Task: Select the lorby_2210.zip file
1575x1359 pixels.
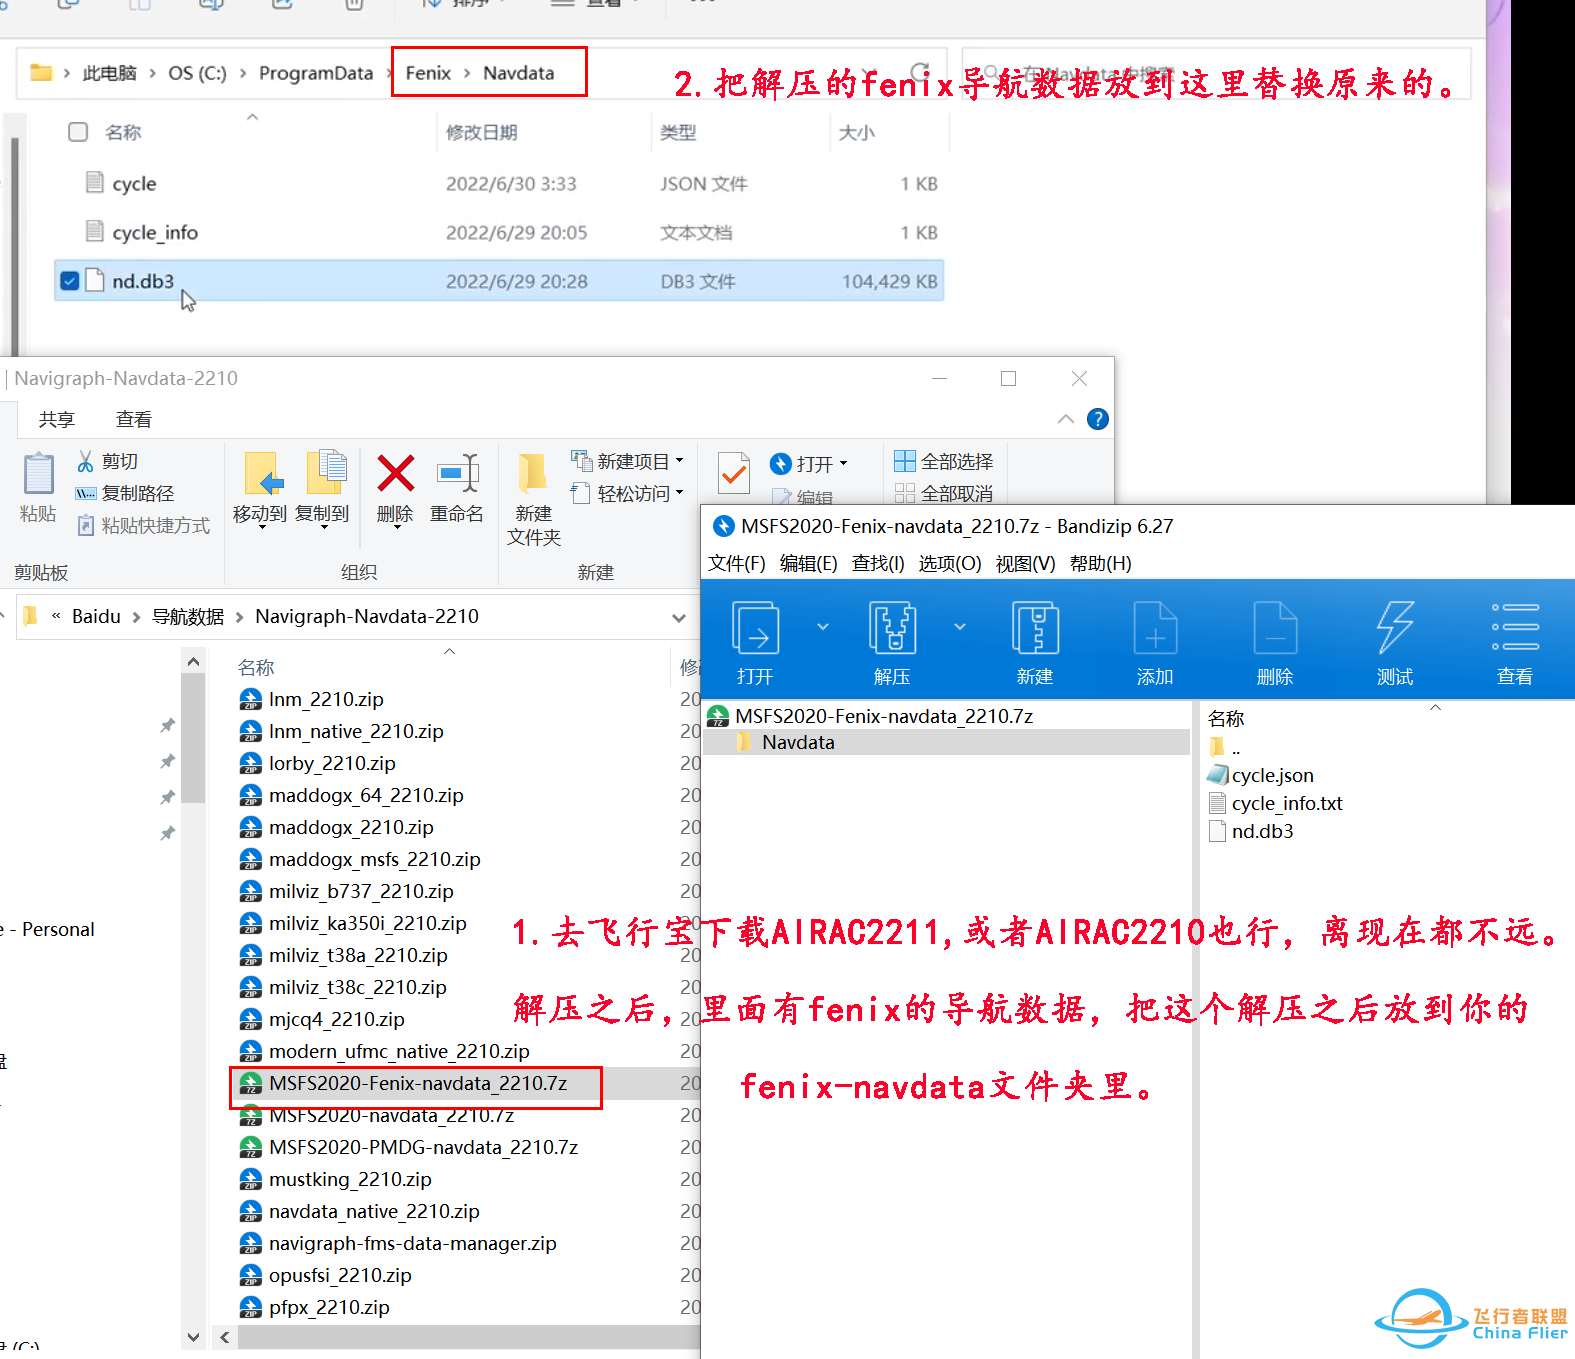Action: click(x=332, y=763)
